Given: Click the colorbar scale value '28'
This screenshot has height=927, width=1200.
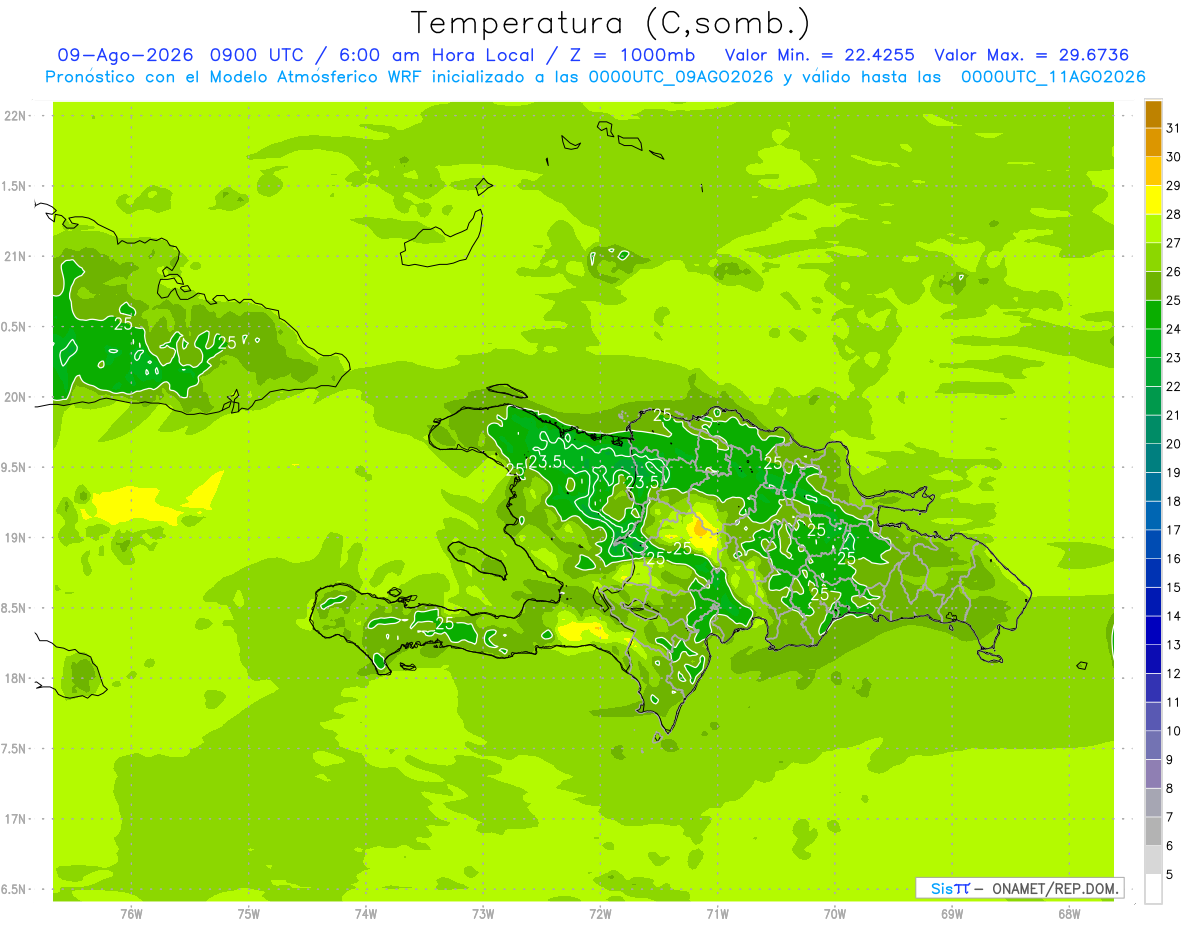Looking at the screenshot, I should pos(1174,214).
